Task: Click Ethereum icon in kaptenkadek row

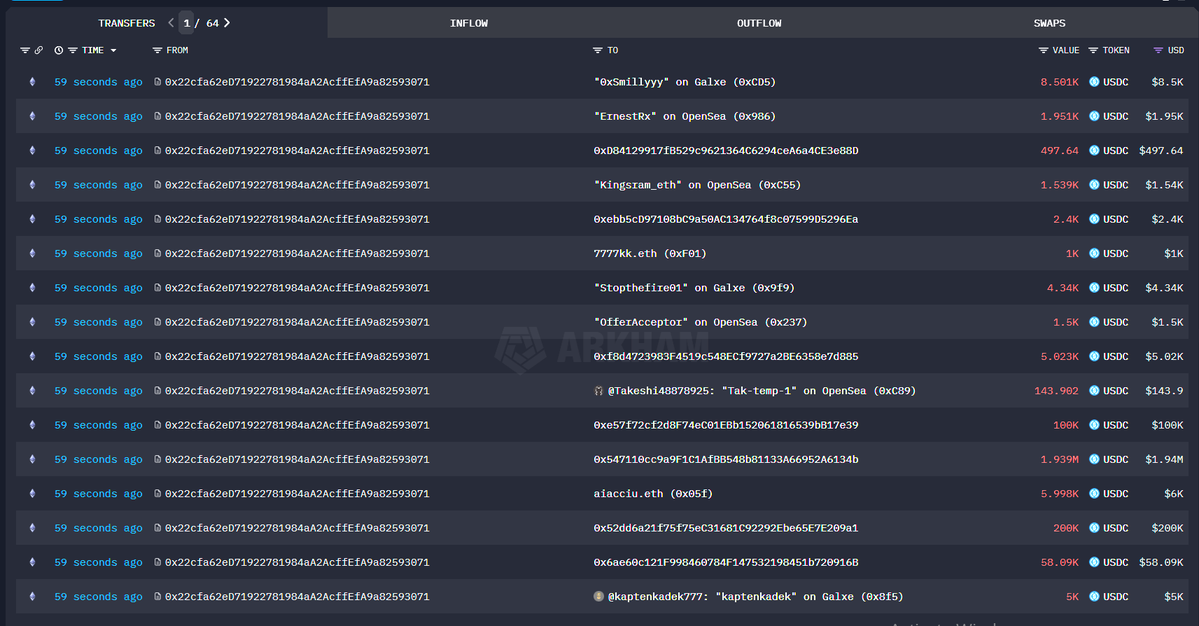Action: (32, 597)
